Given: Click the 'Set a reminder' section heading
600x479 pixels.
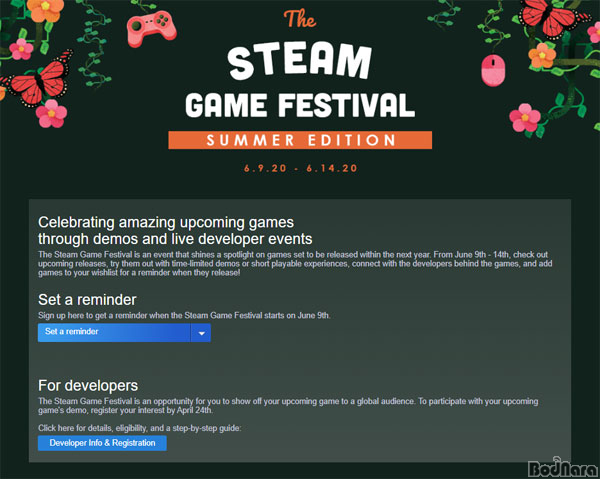Looking at the screenshot, I should pos(87,300).
